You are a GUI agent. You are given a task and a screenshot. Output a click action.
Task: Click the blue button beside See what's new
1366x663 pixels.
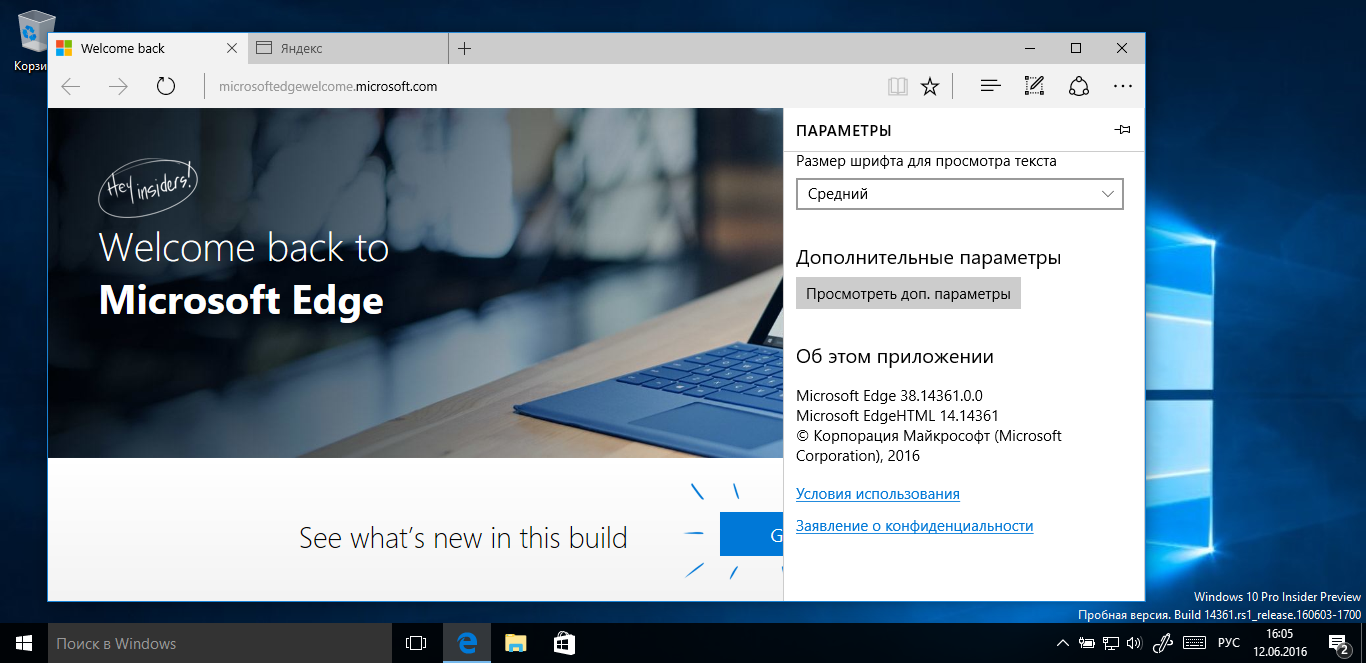[751, 536]
